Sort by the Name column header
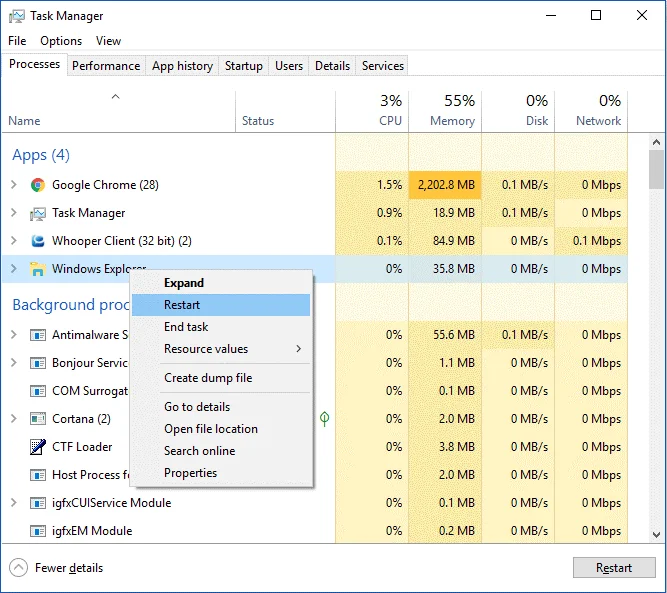Screen dimensions: 667x593 [x=118, y=111]
